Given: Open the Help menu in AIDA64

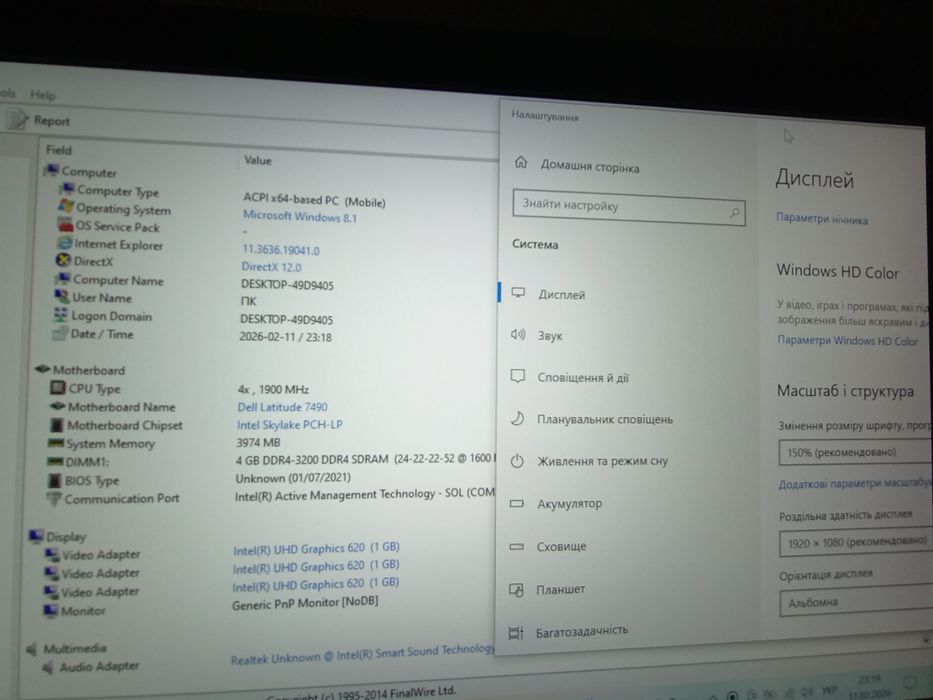Looking at the screenshot, I should click(x=42, y=94).
